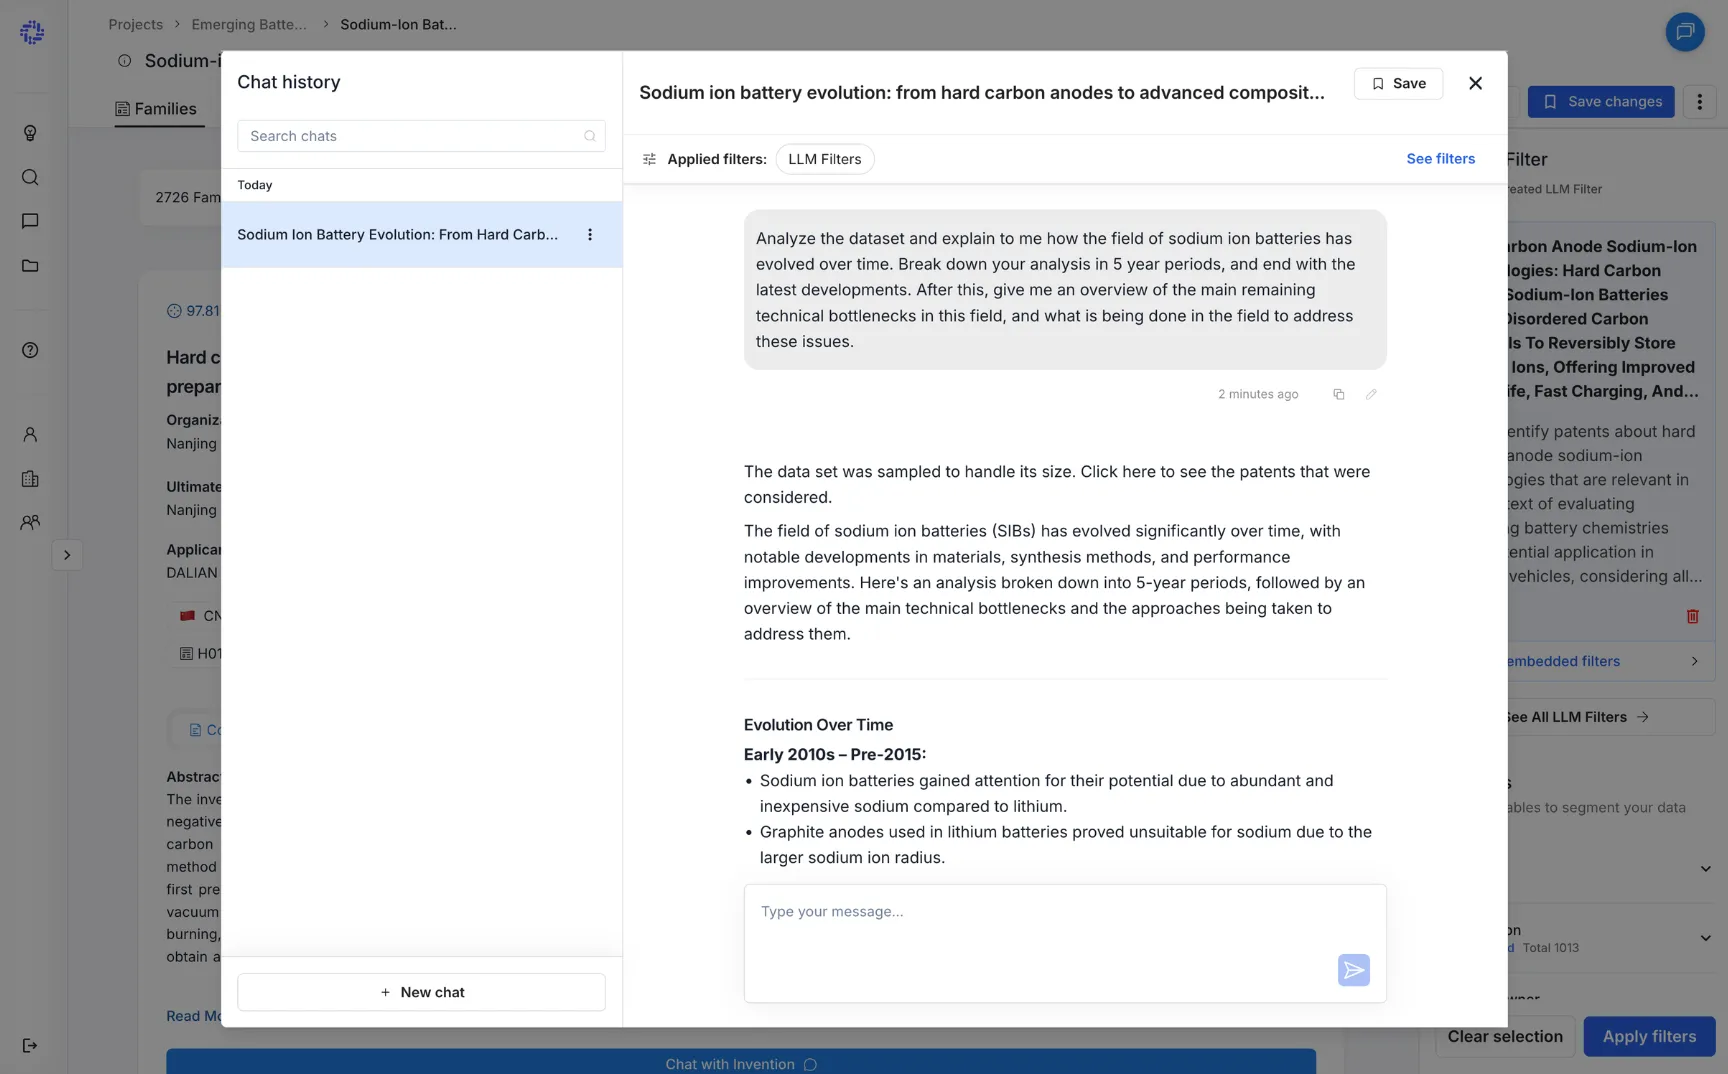
Task: Send the message with the arrow button
Action: pyautogui.click(x=1353, y=969)
